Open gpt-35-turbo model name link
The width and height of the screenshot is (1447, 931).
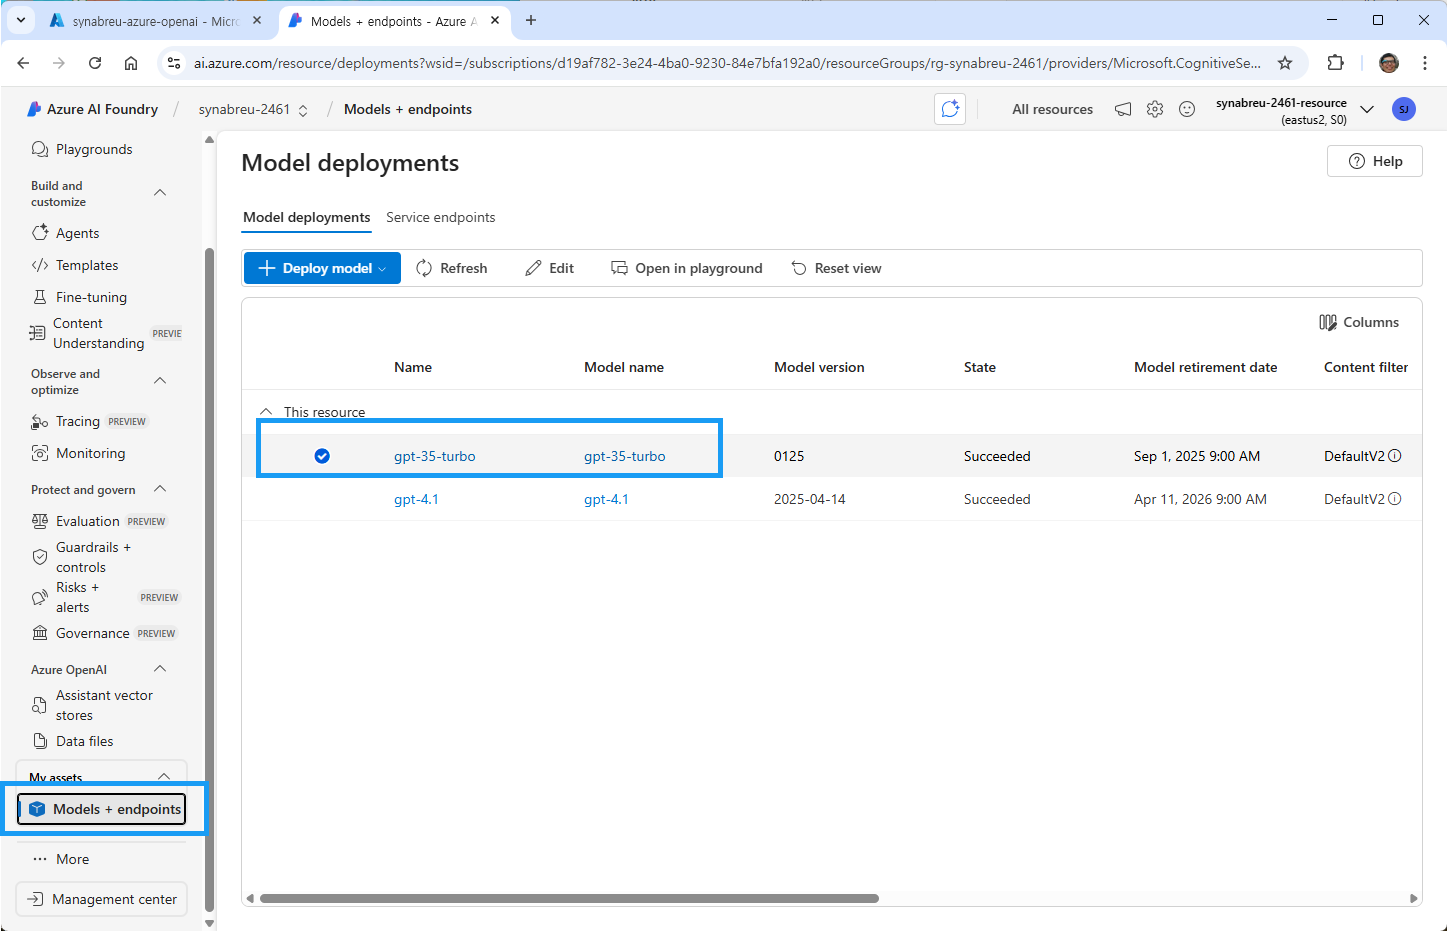coord(624,456)
